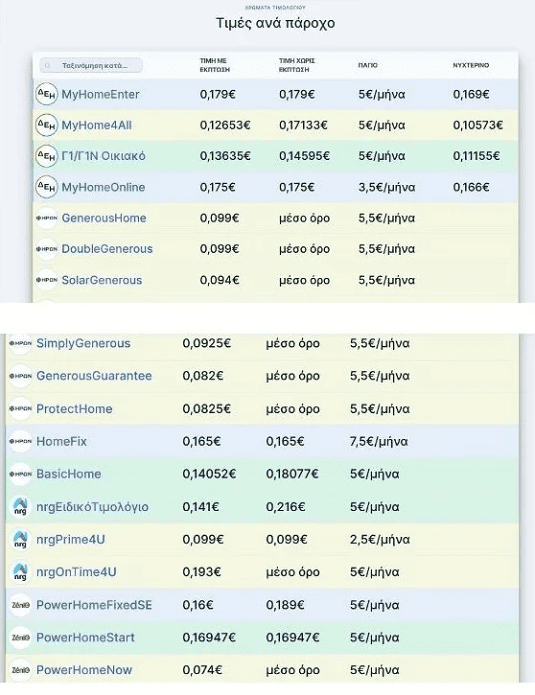This screenshot has width=535, height=695.
Task: Click the search icon in sort field
Action: (48, 66)
